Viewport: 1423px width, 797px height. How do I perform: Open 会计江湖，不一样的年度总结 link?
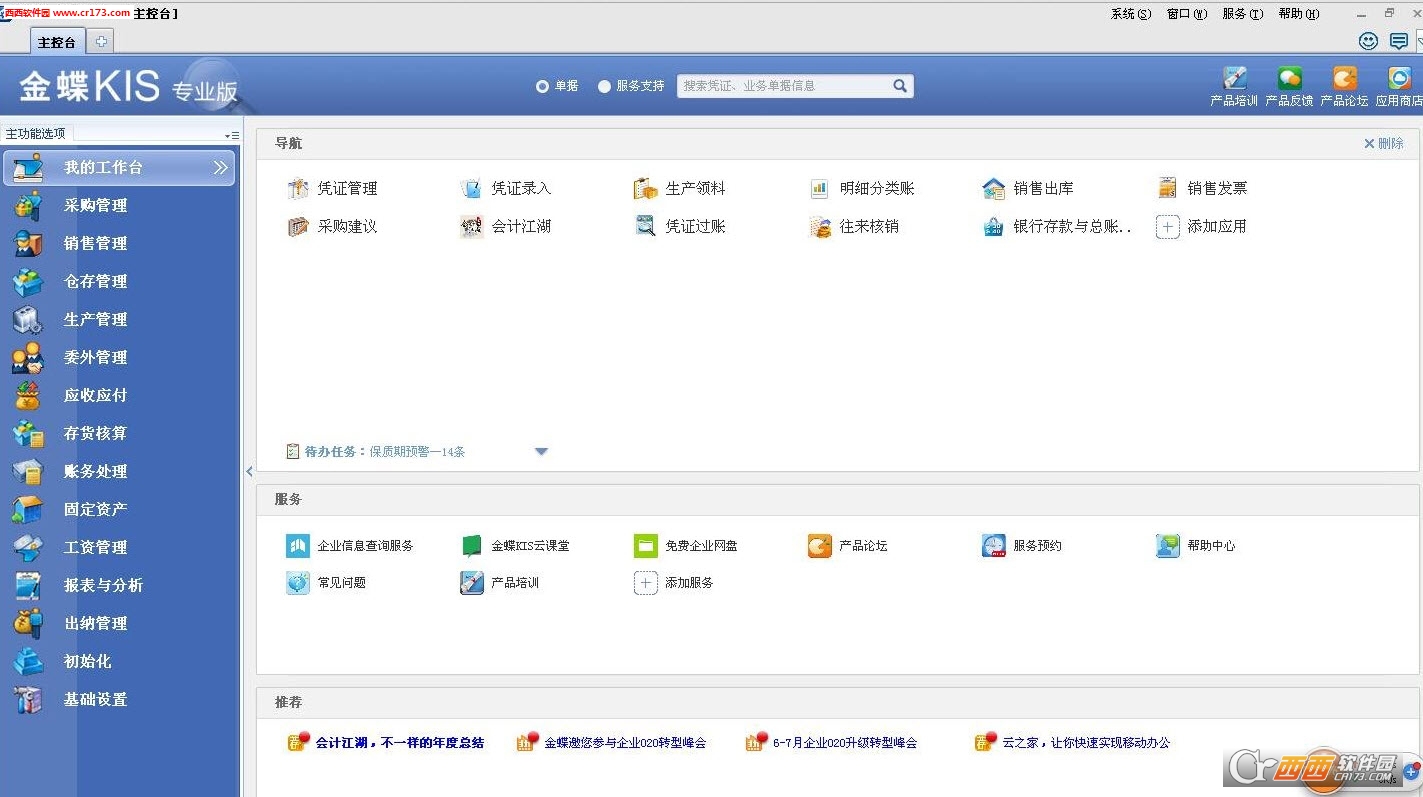[400, 743]
